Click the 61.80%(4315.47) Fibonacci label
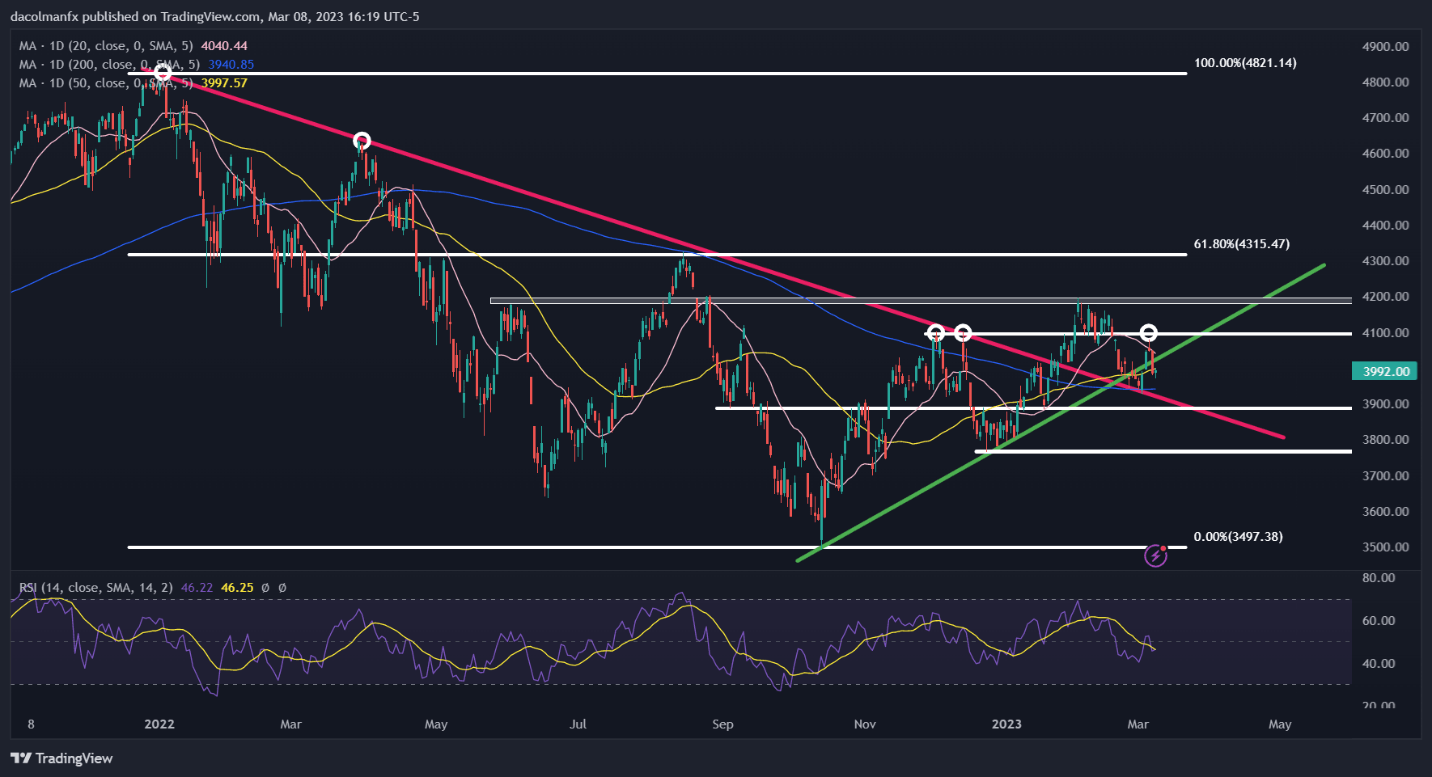The image size is (1432, 777). tap(1242, 243)
